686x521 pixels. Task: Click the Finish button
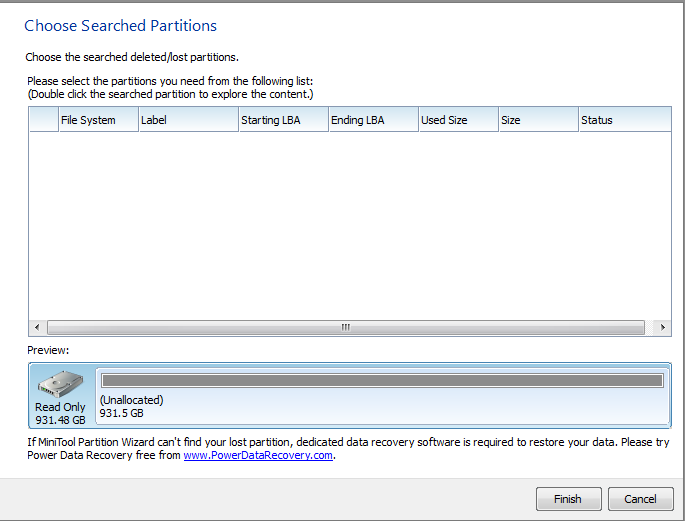click(568, 499)
